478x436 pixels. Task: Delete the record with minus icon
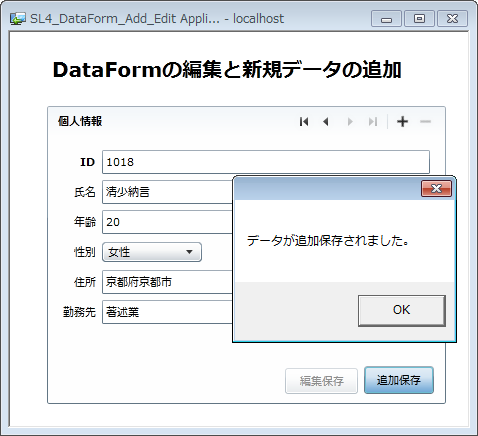(425, 122)
